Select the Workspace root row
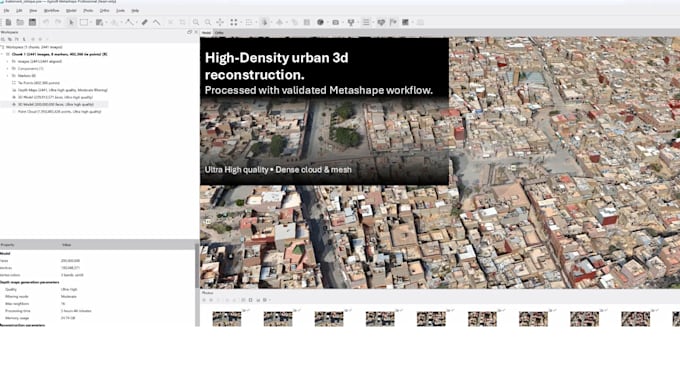Image resolution: width=680 pixels, height=383 pixels. click(33, 47)
